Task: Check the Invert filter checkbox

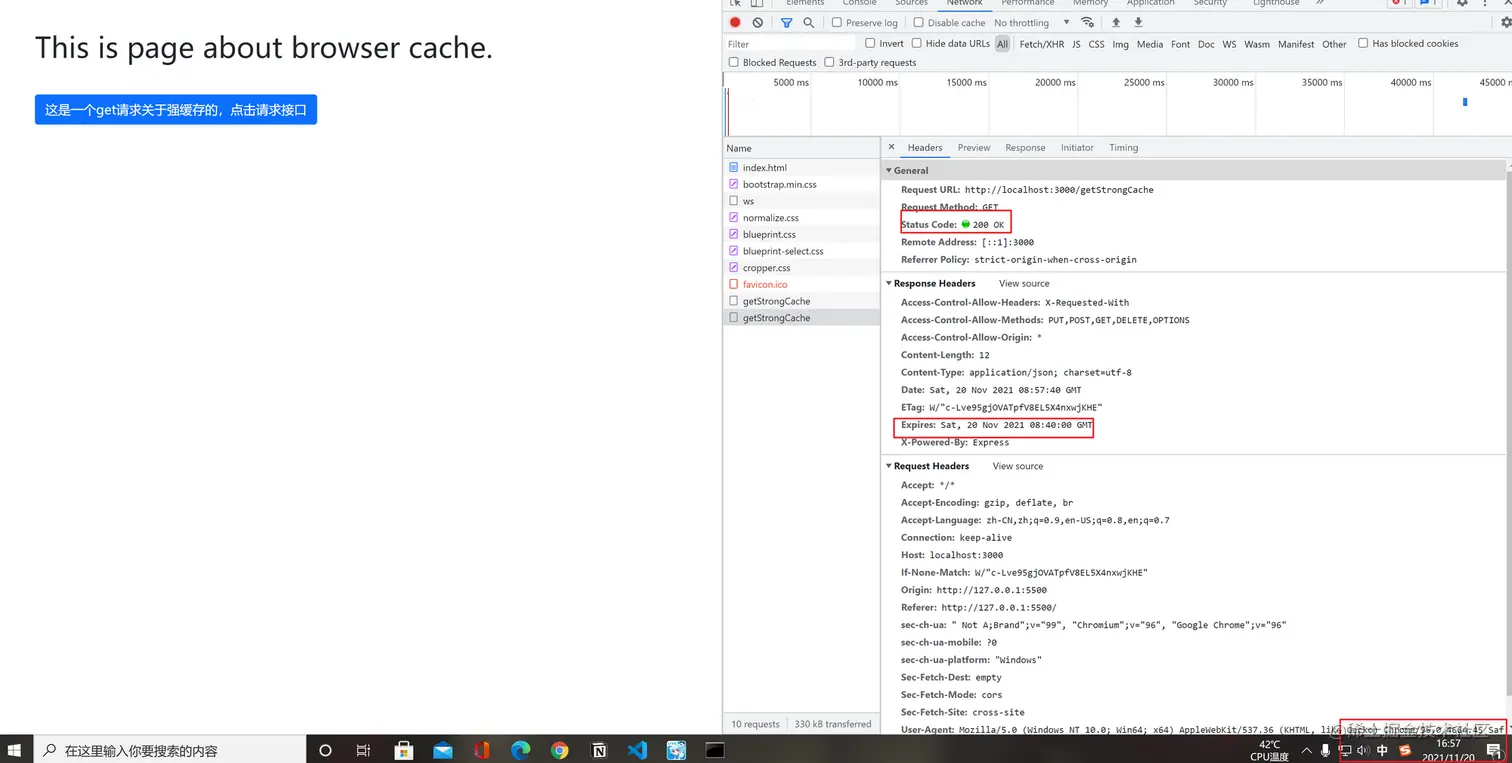Action: [870, 43]
